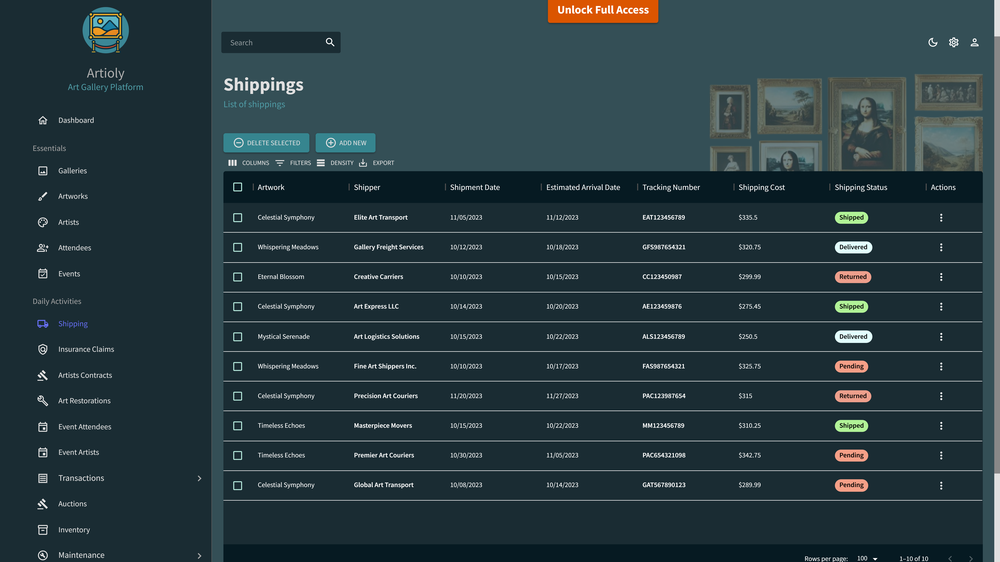Screen dimensions: 1000x562
Task: Select the Elite Art Transport row checkbox
Action: (x=237, y=218)
